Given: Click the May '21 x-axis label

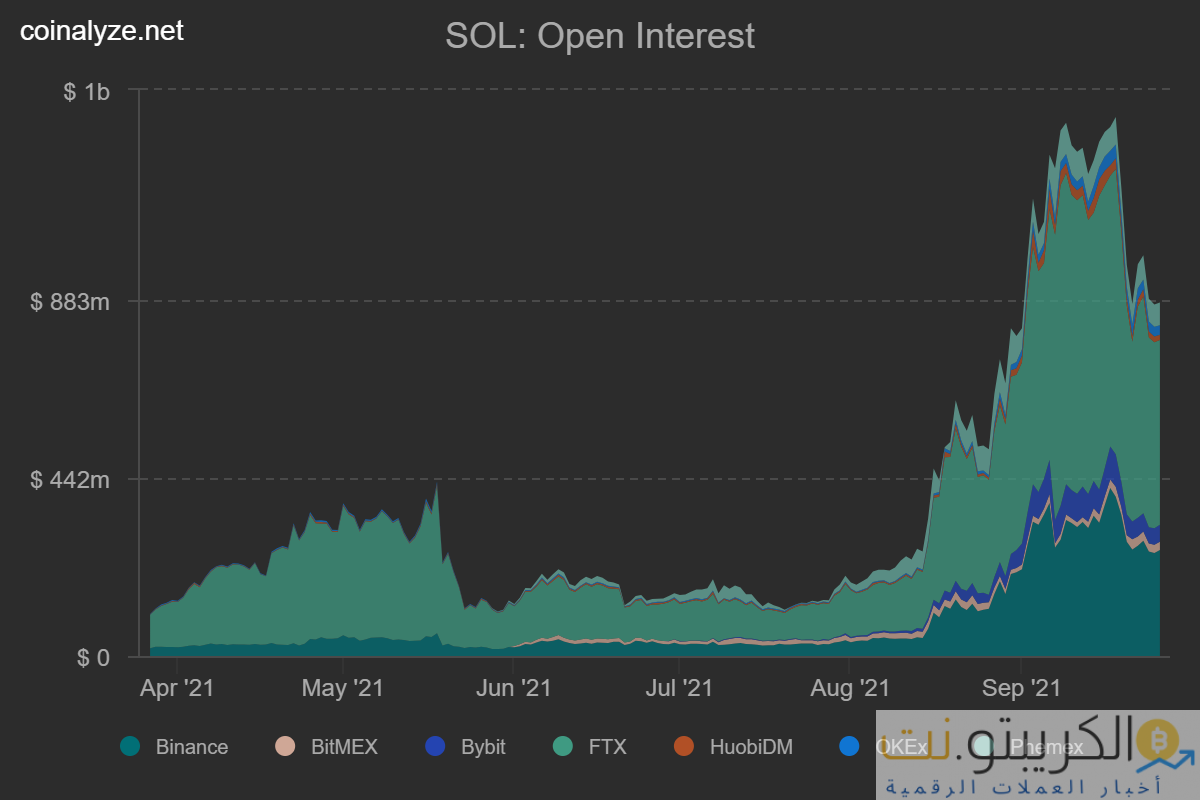Looking at the screenshot, I should (x=342, y=688).
